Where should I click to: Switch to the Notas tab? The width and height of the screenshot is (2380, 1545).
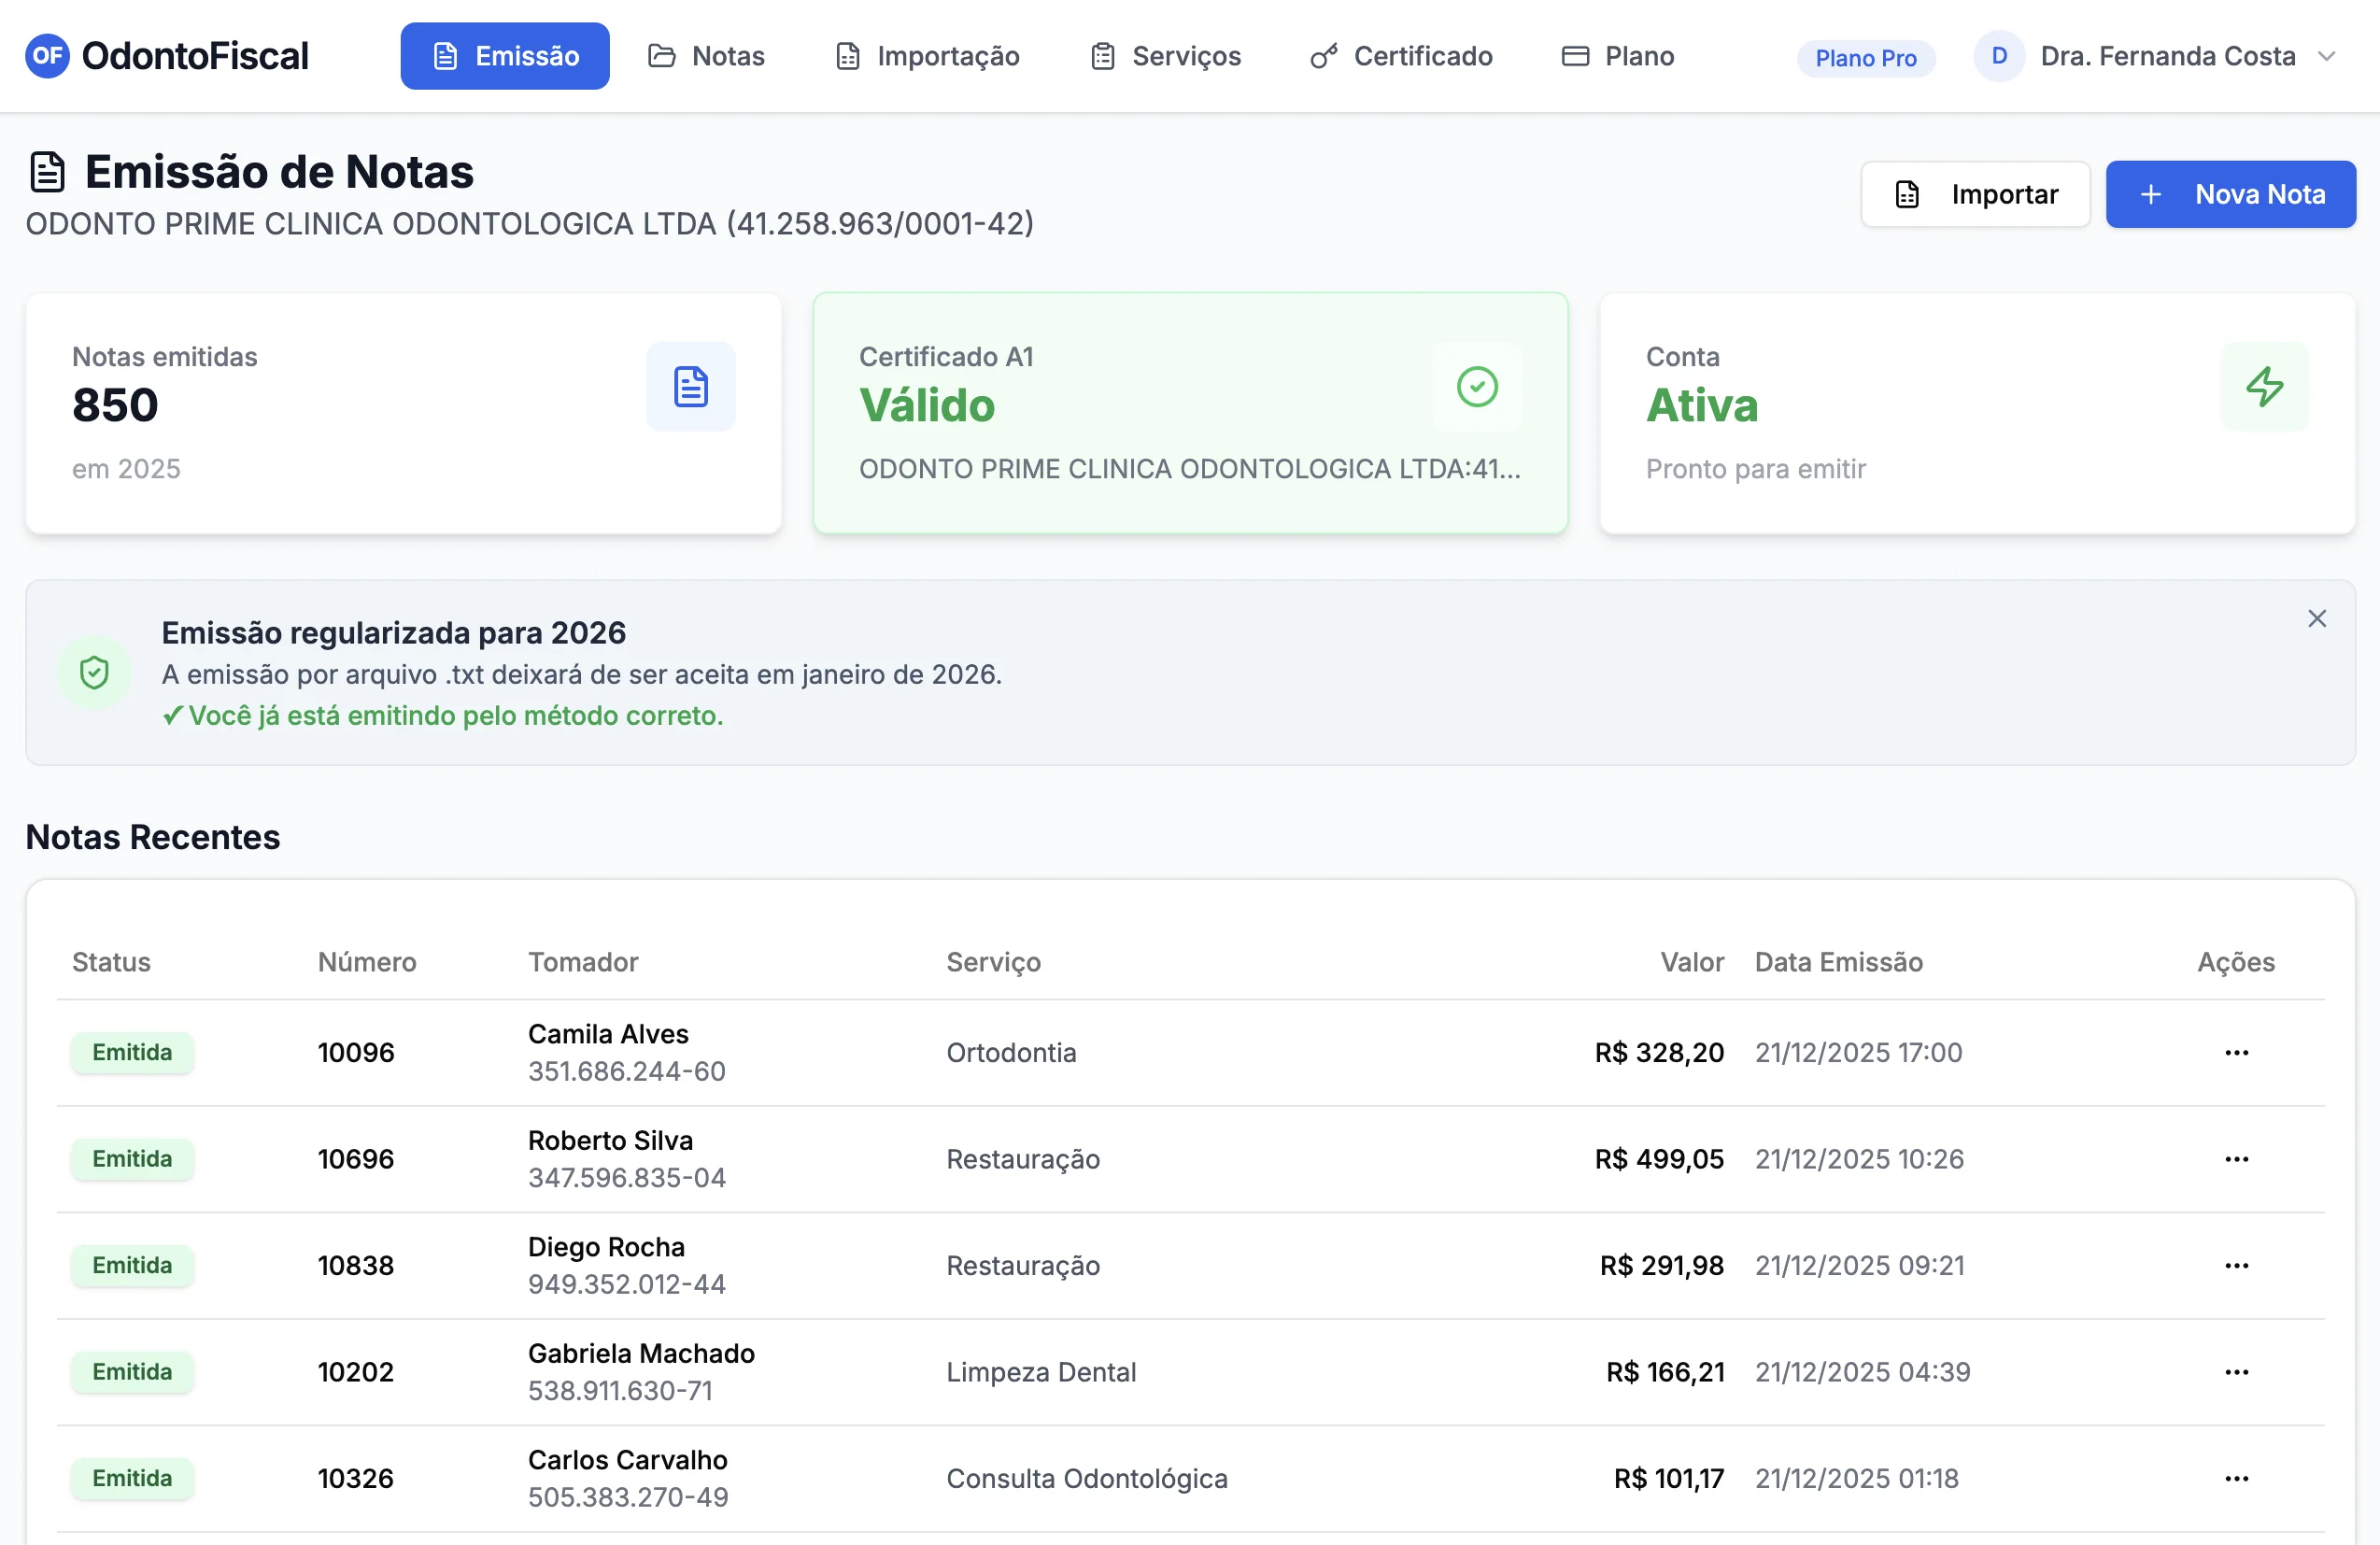point(706,56)
